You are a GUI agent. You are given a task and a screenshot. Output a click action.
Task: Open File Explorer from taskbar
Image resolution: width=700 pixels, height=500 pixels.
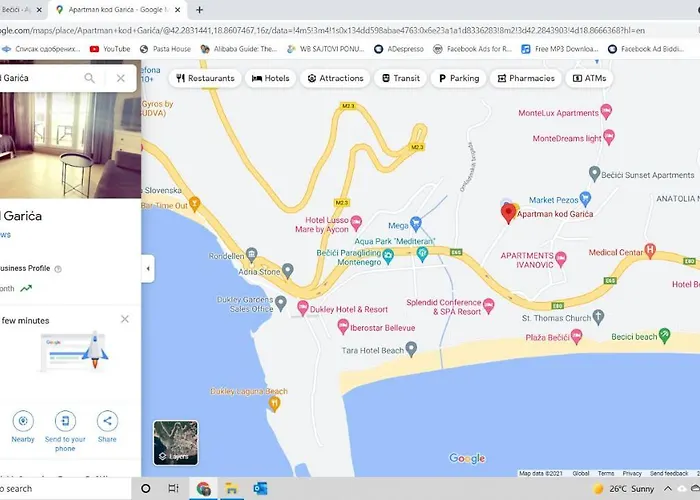pyautogui.click(x=231, y=489)
